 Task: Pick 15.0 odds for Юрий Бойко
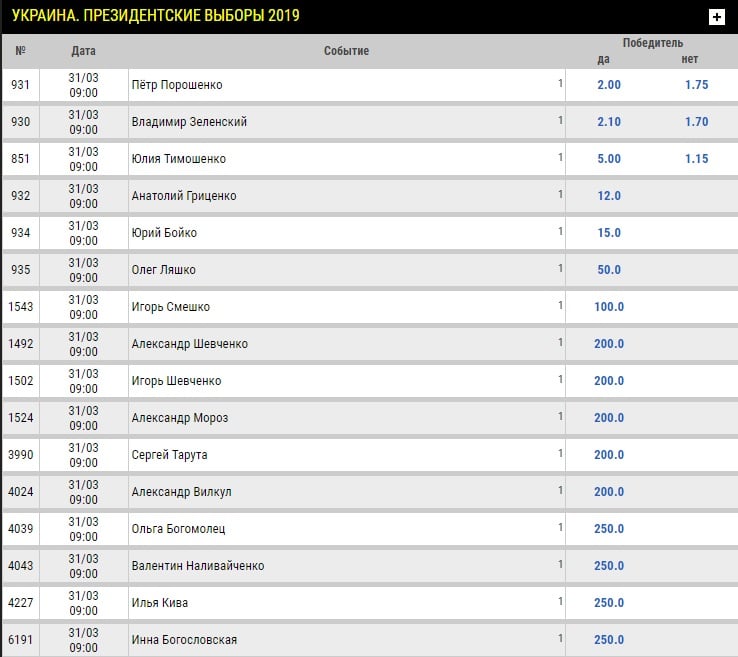pyautogui.click(x=609, y=232)
